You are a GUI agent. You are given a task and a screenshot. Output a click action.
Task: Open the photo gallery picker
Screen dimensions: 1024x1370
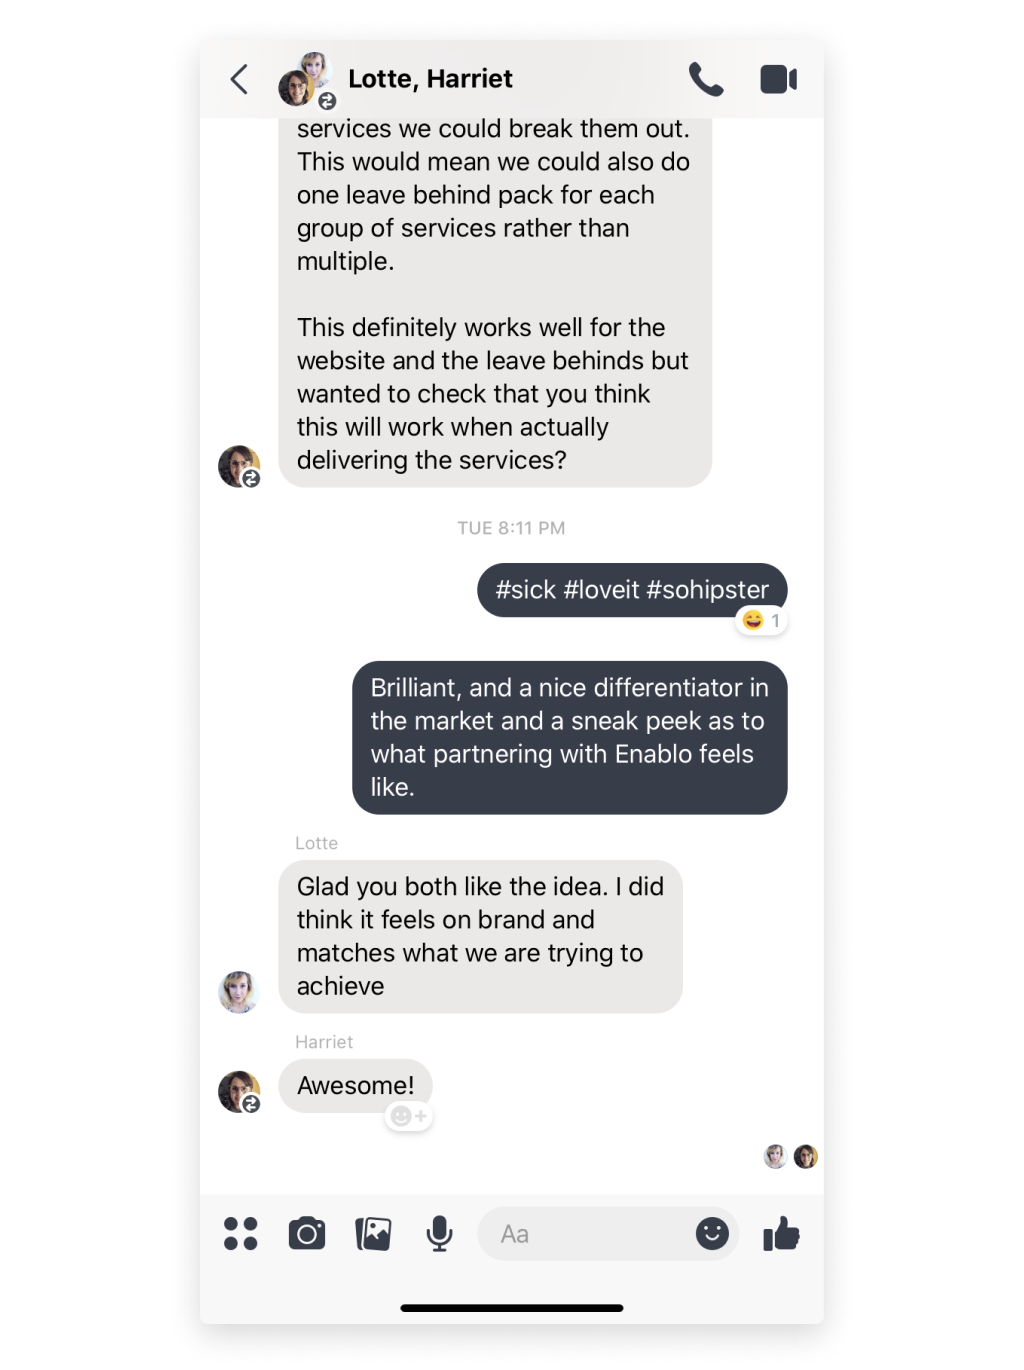pyautogui.click(x=373, y=1233)
